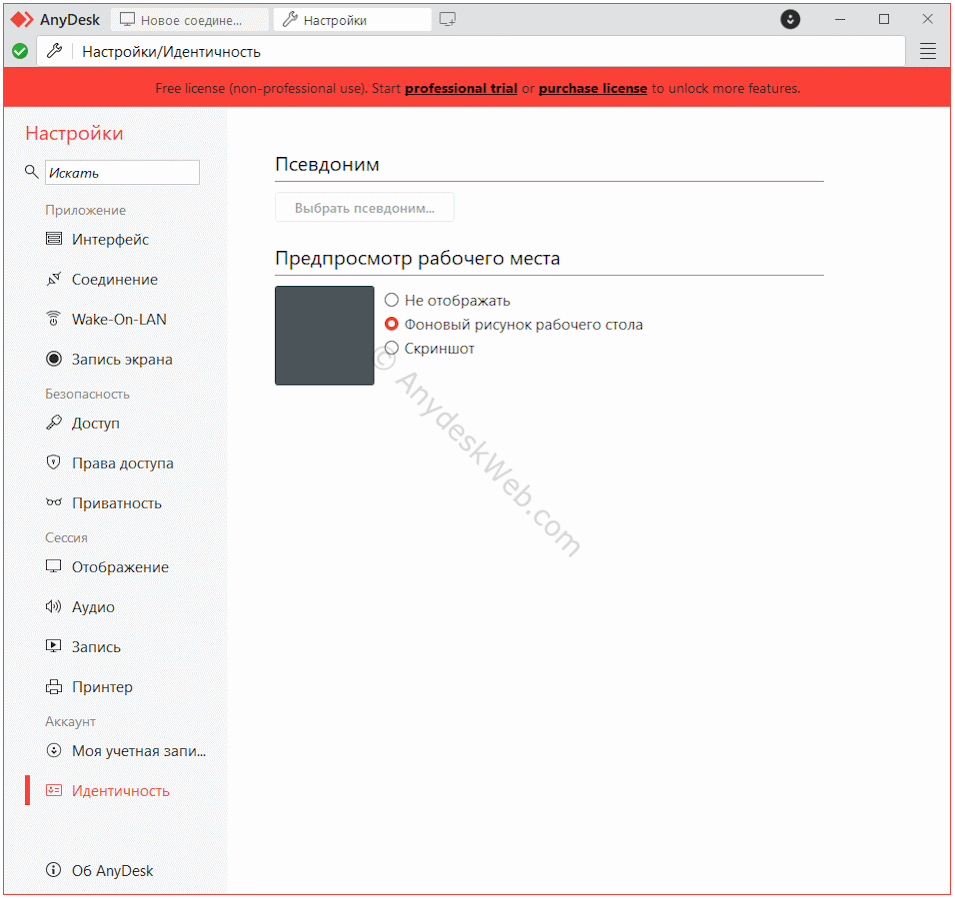This screenshot has width=955, height=899.
Task: Go to Приватность settings
Action: click(116, 503)
